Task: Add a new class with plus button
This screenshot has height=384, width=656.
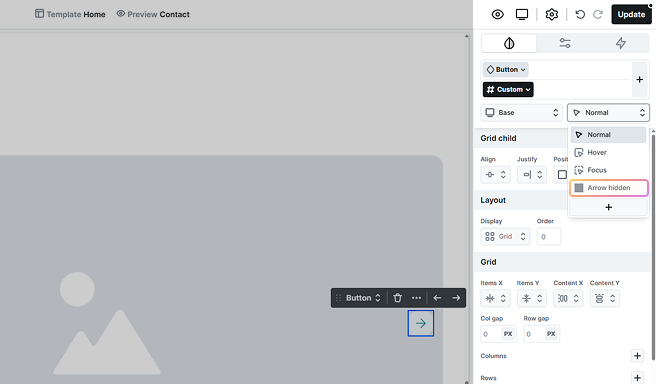Action: pos(639,79)
